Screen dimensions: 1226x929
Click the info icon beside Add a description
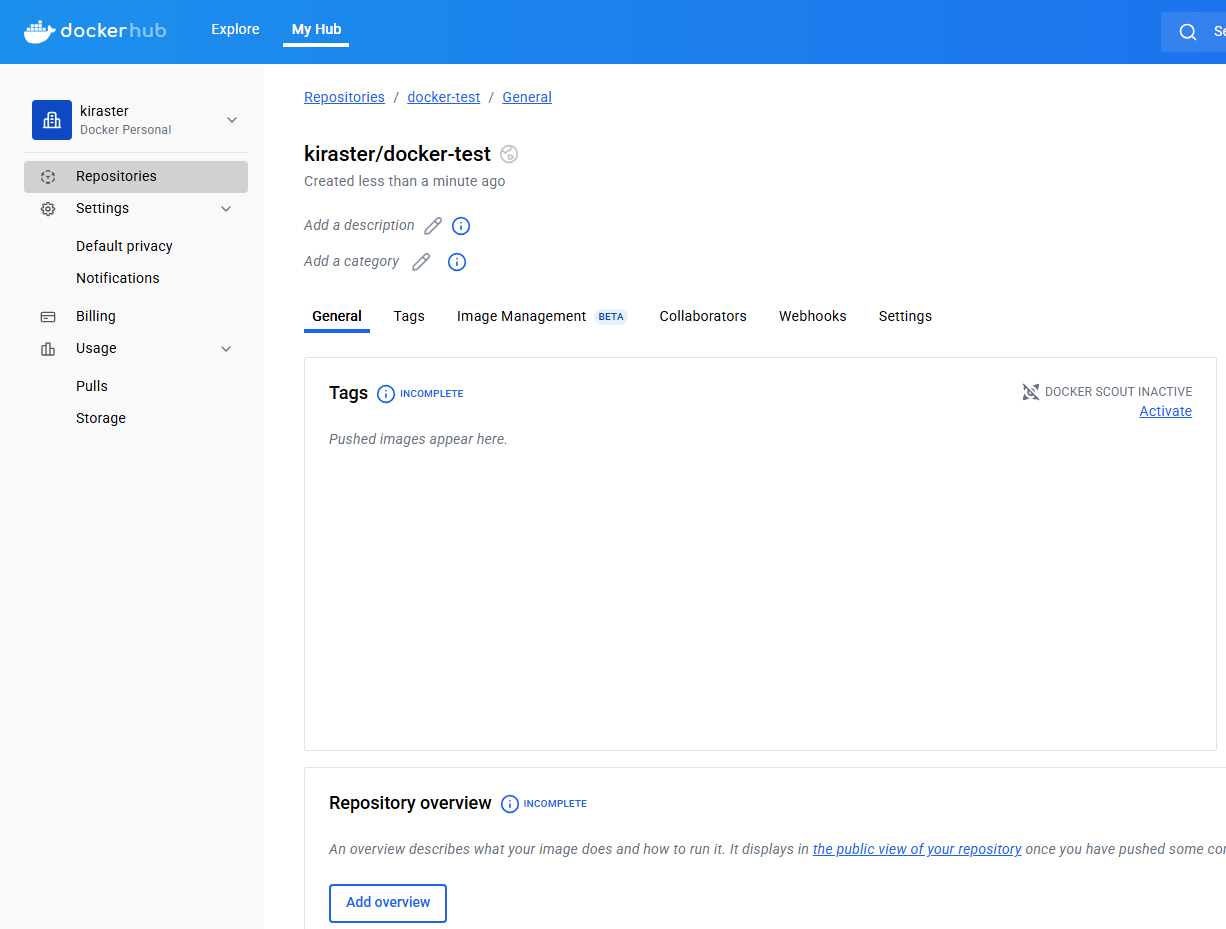tap(461, 226)
